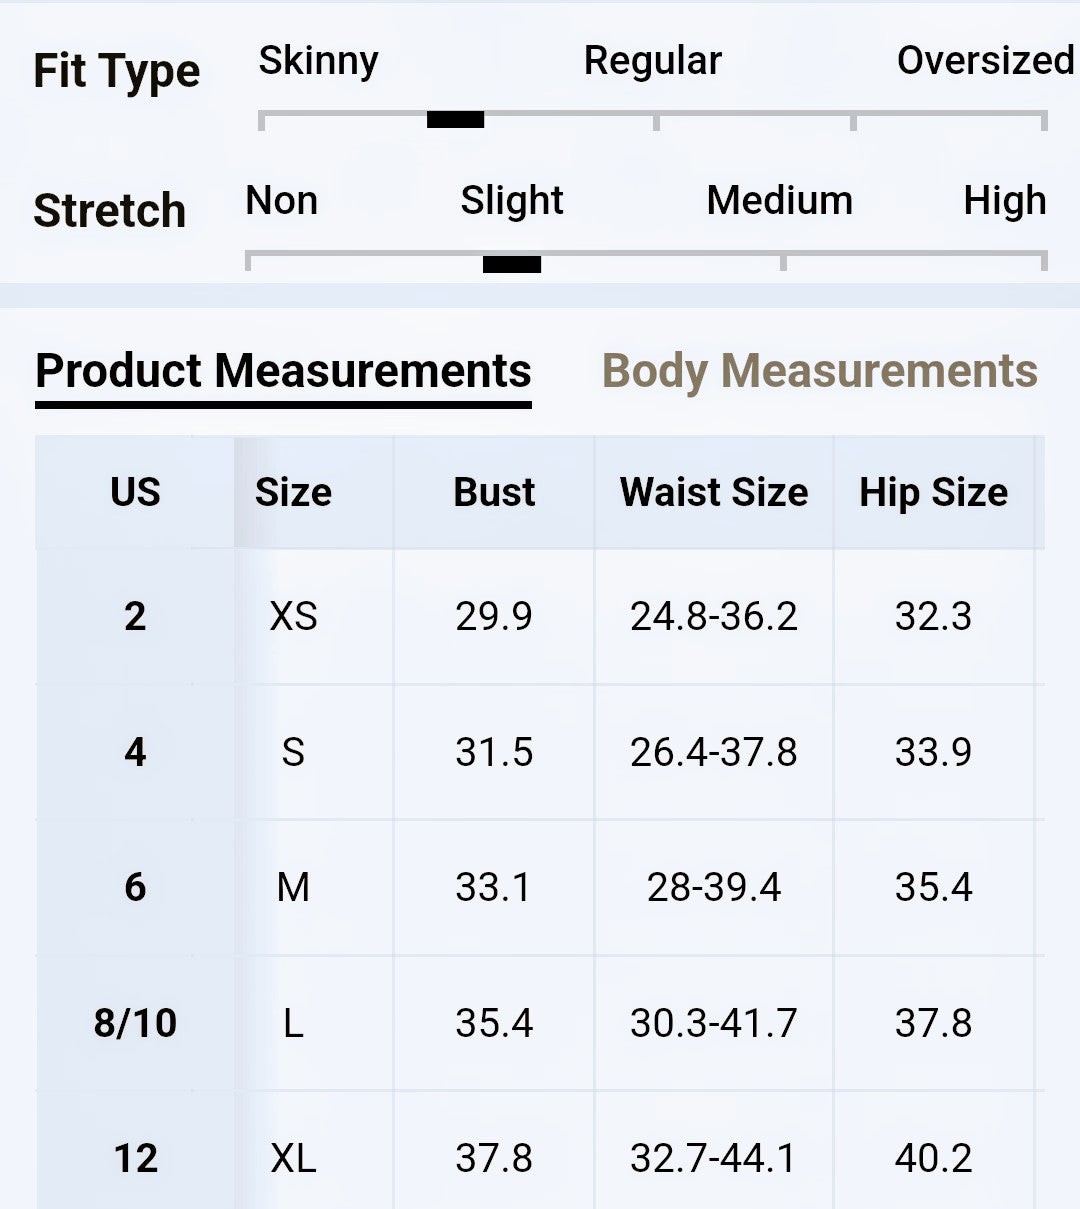Click the 28-39.4 waist size value
This screenshot has width=1080, height=1209.
coord(714,887)
